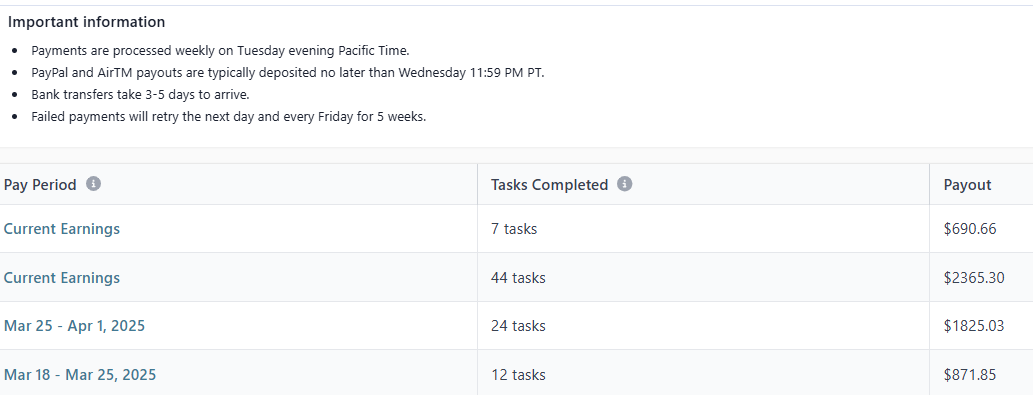
Task: Open the Current Earnings link showing 7 tasks
Action: (62, 228)
